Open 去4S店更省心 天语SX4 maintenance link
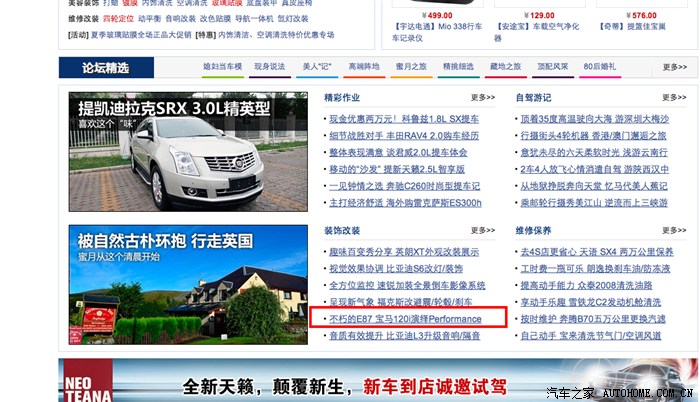Screen dimensions: 700x402 point(595,251)
